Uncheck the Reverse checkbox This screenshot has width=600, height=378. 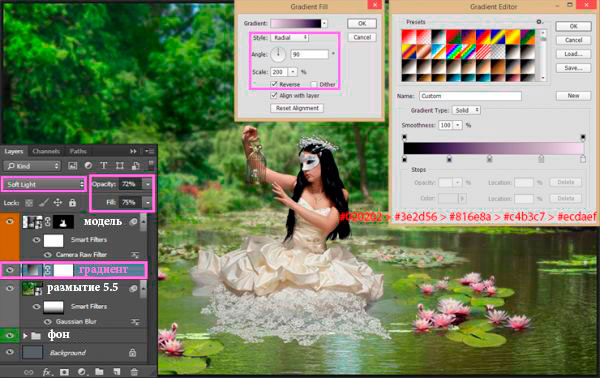[x=274, y=84]
